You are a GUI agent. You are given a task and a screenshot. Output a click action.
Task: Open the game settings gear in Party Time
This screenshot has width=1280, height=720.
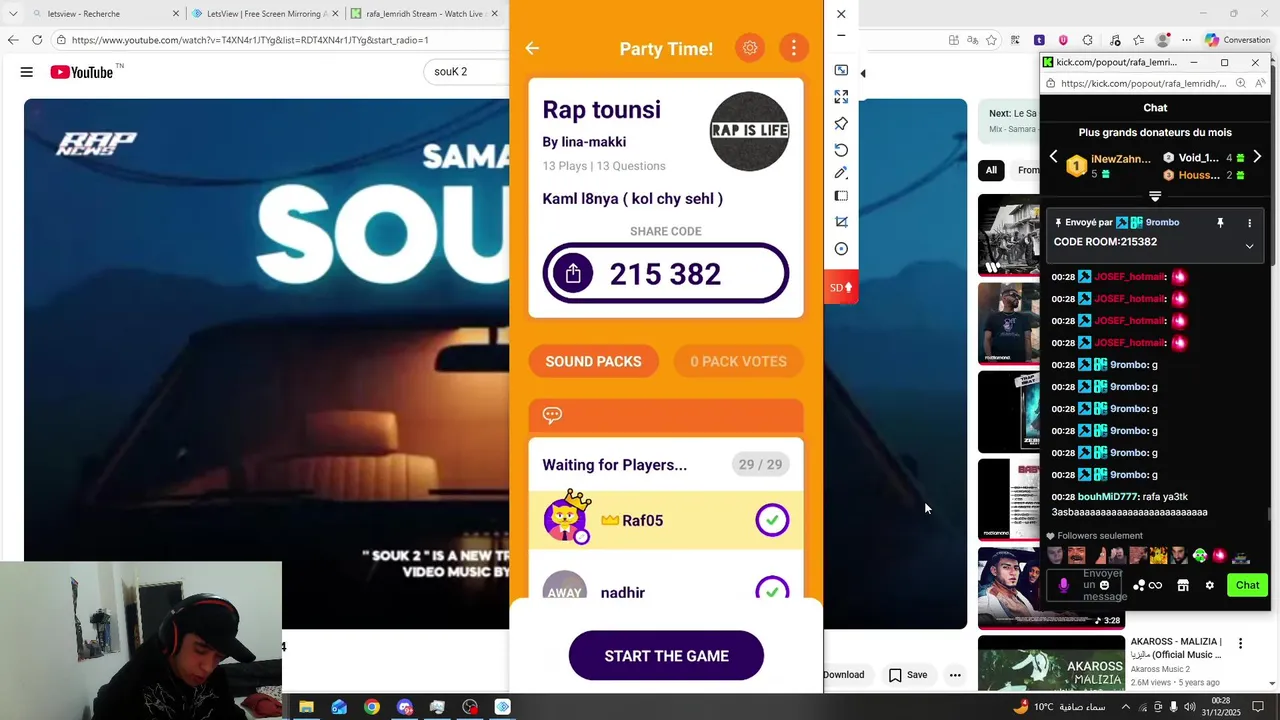coord(750,48)
